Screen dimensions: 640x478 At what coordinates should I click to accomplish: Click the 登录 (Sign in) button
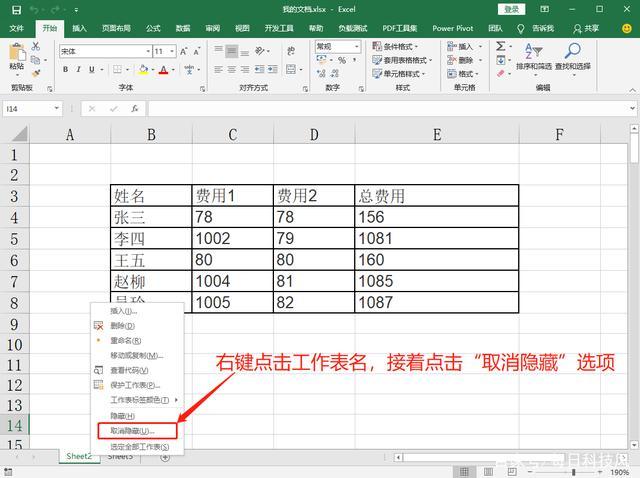[511, 9]
